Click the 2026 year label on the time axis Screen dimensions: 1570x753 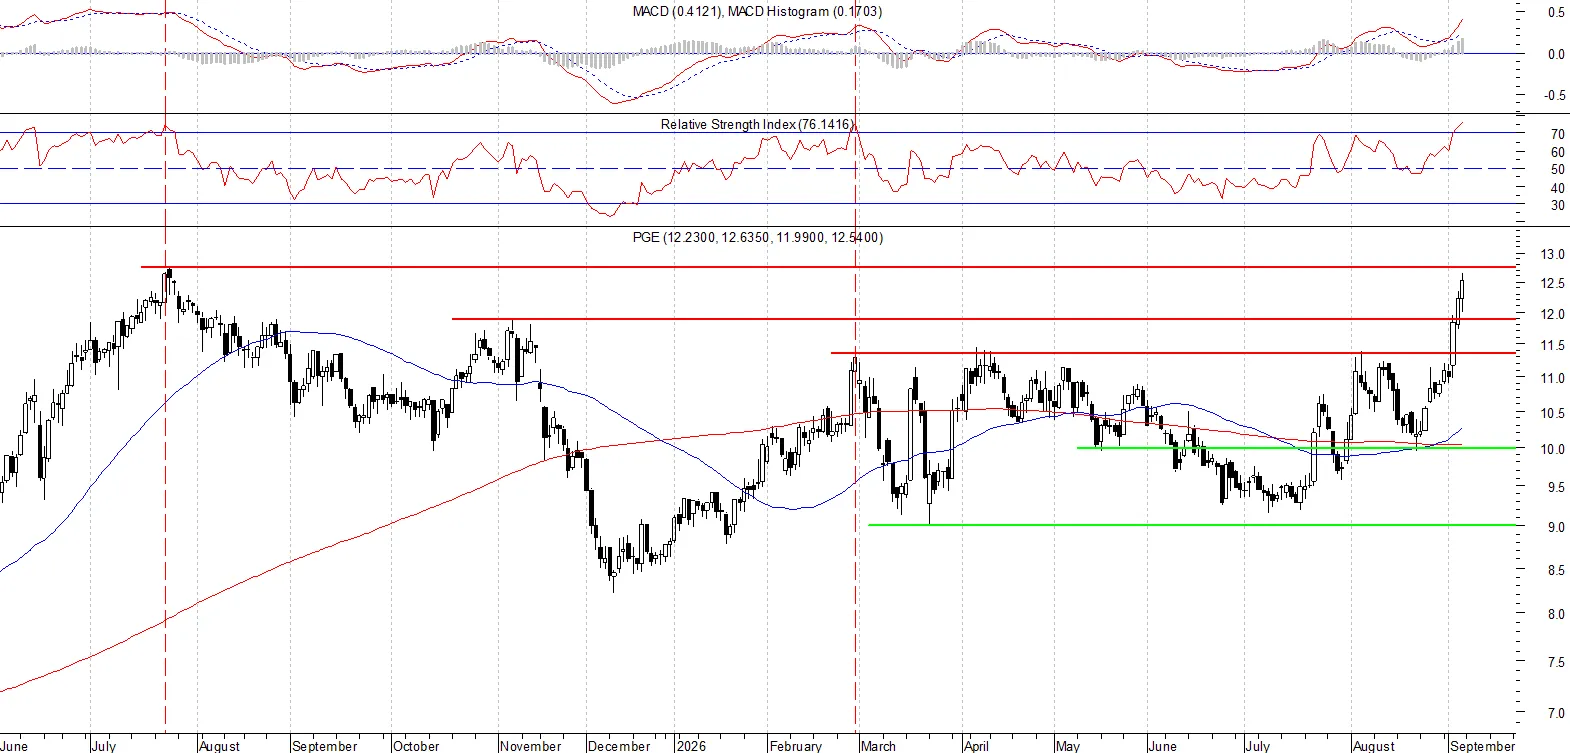tap(691, 746)
